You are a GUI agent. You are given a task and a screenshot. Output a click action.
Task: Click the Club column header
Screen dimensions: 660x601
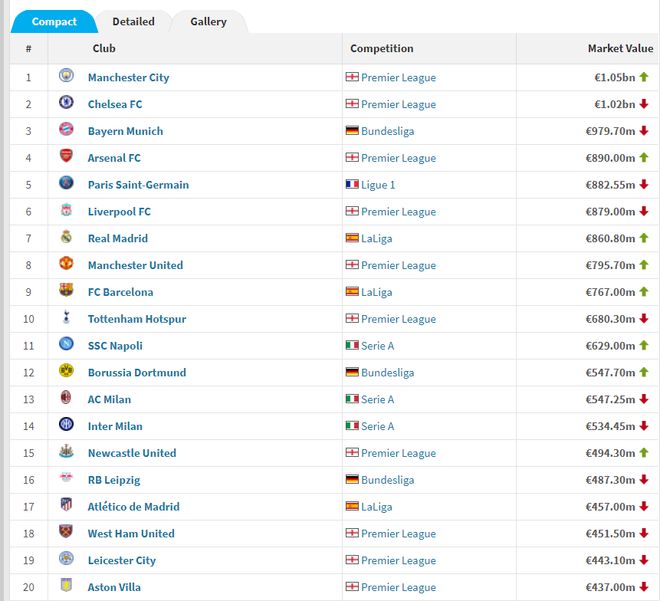coord(104,48)
